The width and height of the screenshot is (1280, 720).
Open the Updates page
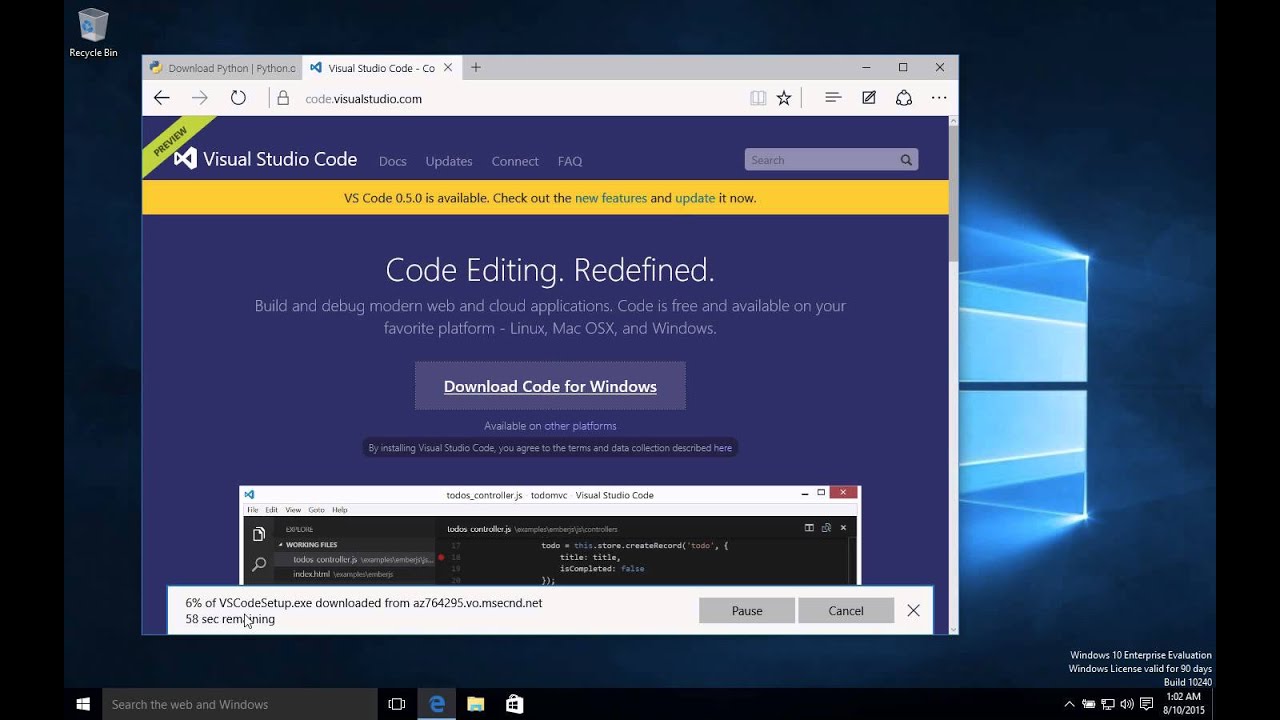[x=449, y=161]
